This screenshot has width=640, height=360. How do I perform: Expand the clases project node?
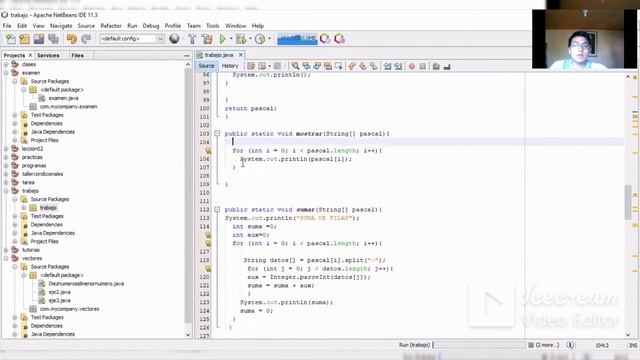pyautogui.click(x=6, y=64)
